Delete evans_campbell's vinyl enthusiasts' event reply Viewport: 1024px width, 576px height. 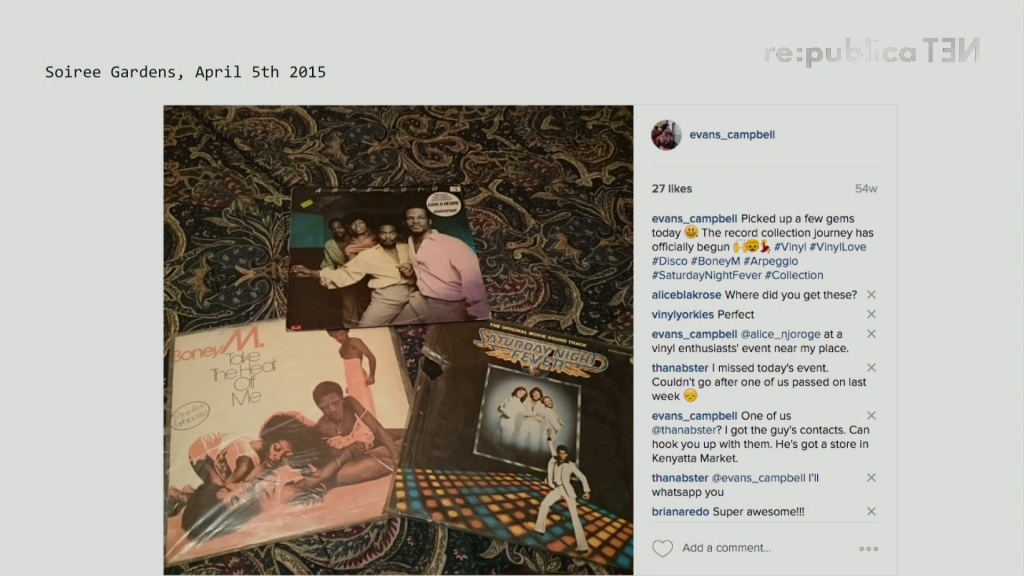tap(871, 334)
